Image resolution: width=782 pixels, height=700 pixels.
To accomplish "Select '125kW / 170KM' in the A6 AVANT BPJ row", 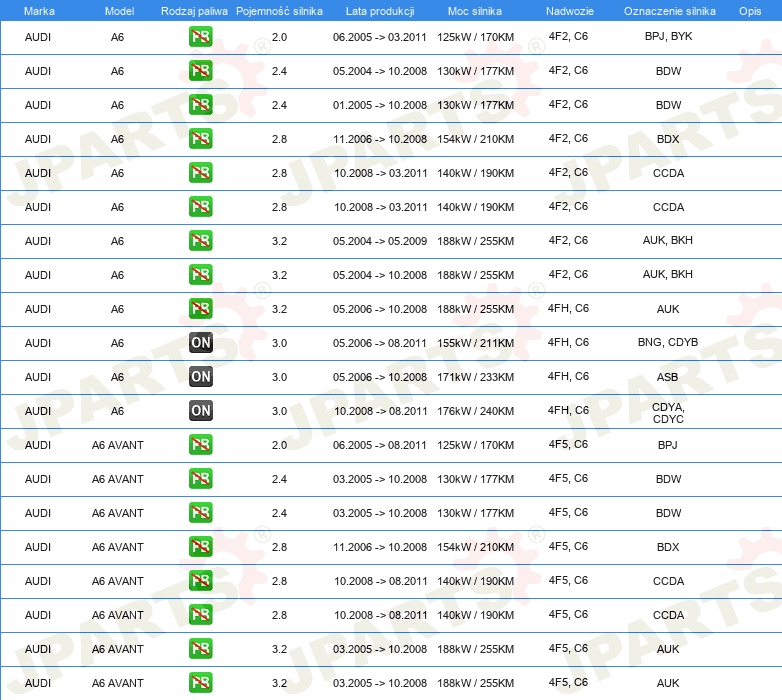I will point(475,445).
